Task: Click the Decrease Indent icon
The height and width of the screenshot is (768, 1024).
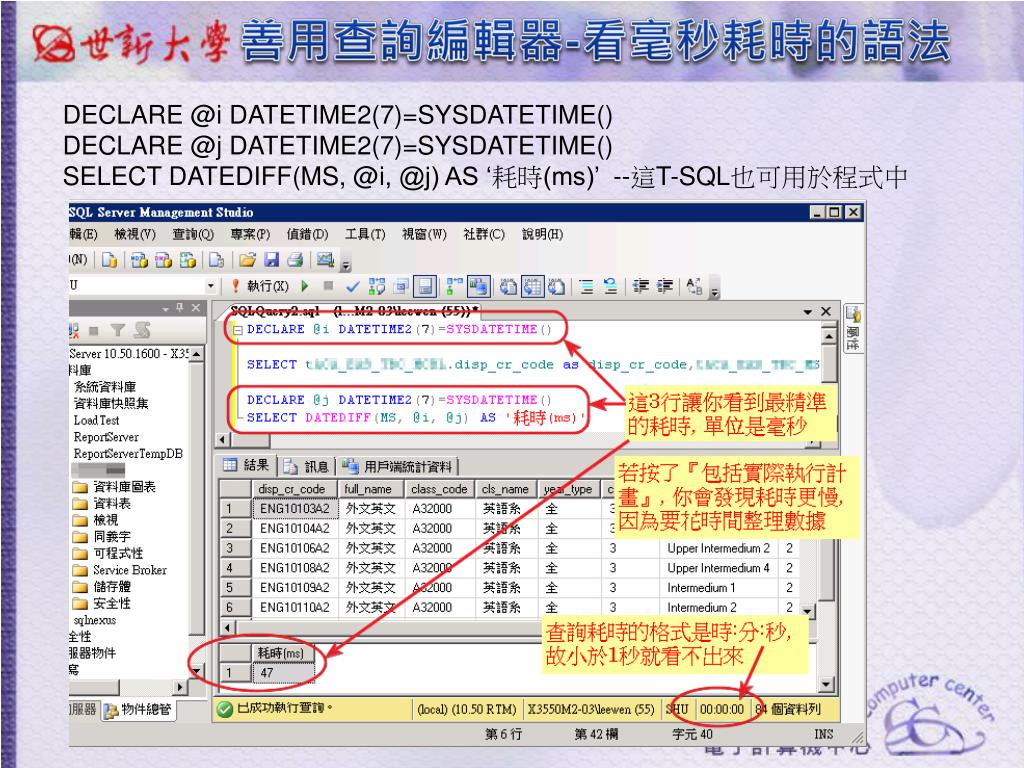Action: (641, 286)
